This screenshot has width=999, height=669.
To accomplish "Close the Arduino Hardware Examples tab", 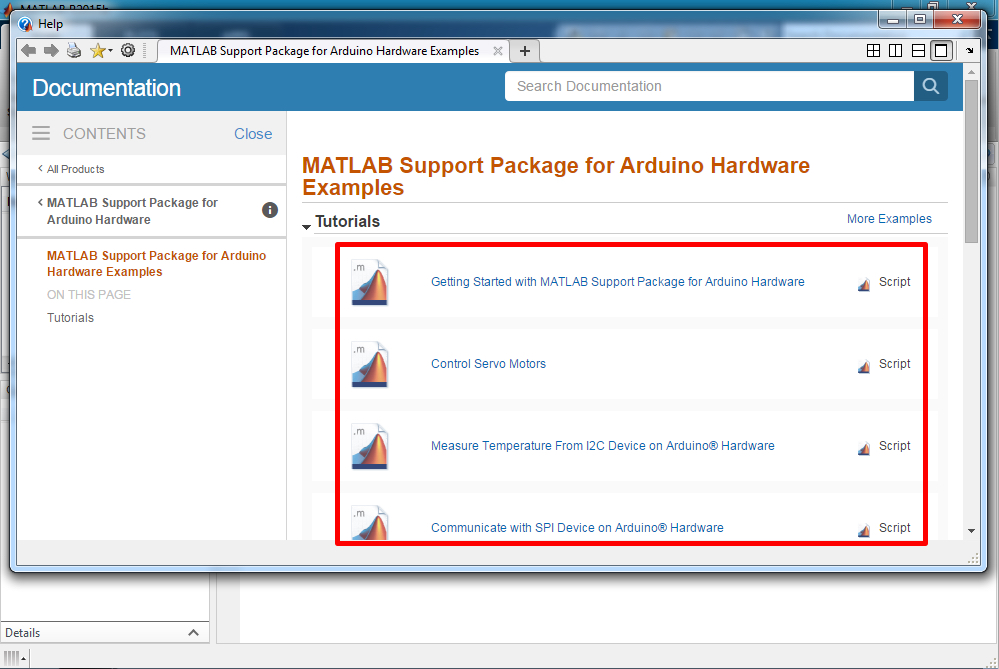I will click(498, 51).
